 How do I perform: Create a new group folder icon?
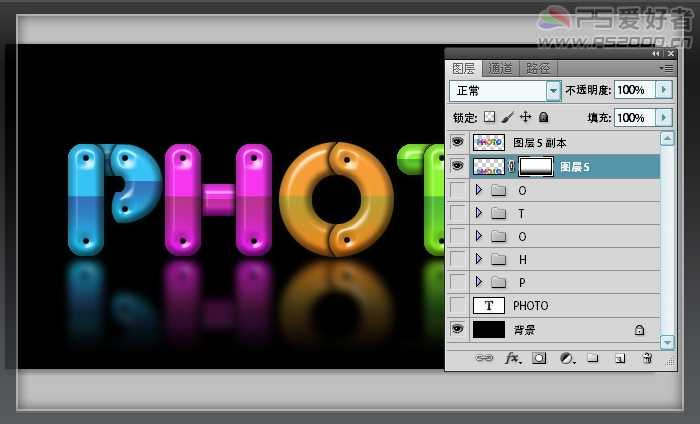click(592, 357)
